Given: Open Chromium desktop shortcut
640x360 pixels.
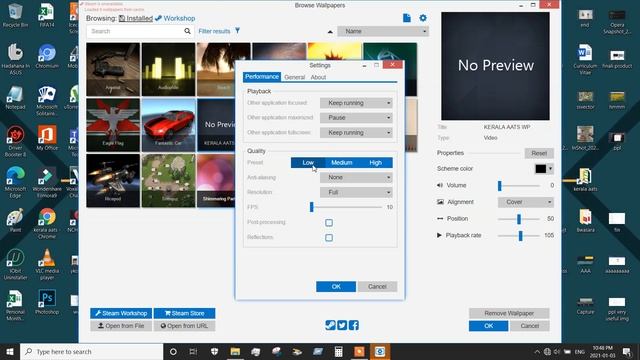Looking at the screenshot, I should [x=47, y=56].
